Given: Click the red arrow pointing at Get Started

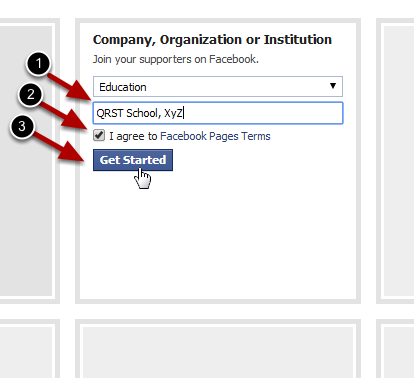Looking at the screenshot, I should [59, 146].
